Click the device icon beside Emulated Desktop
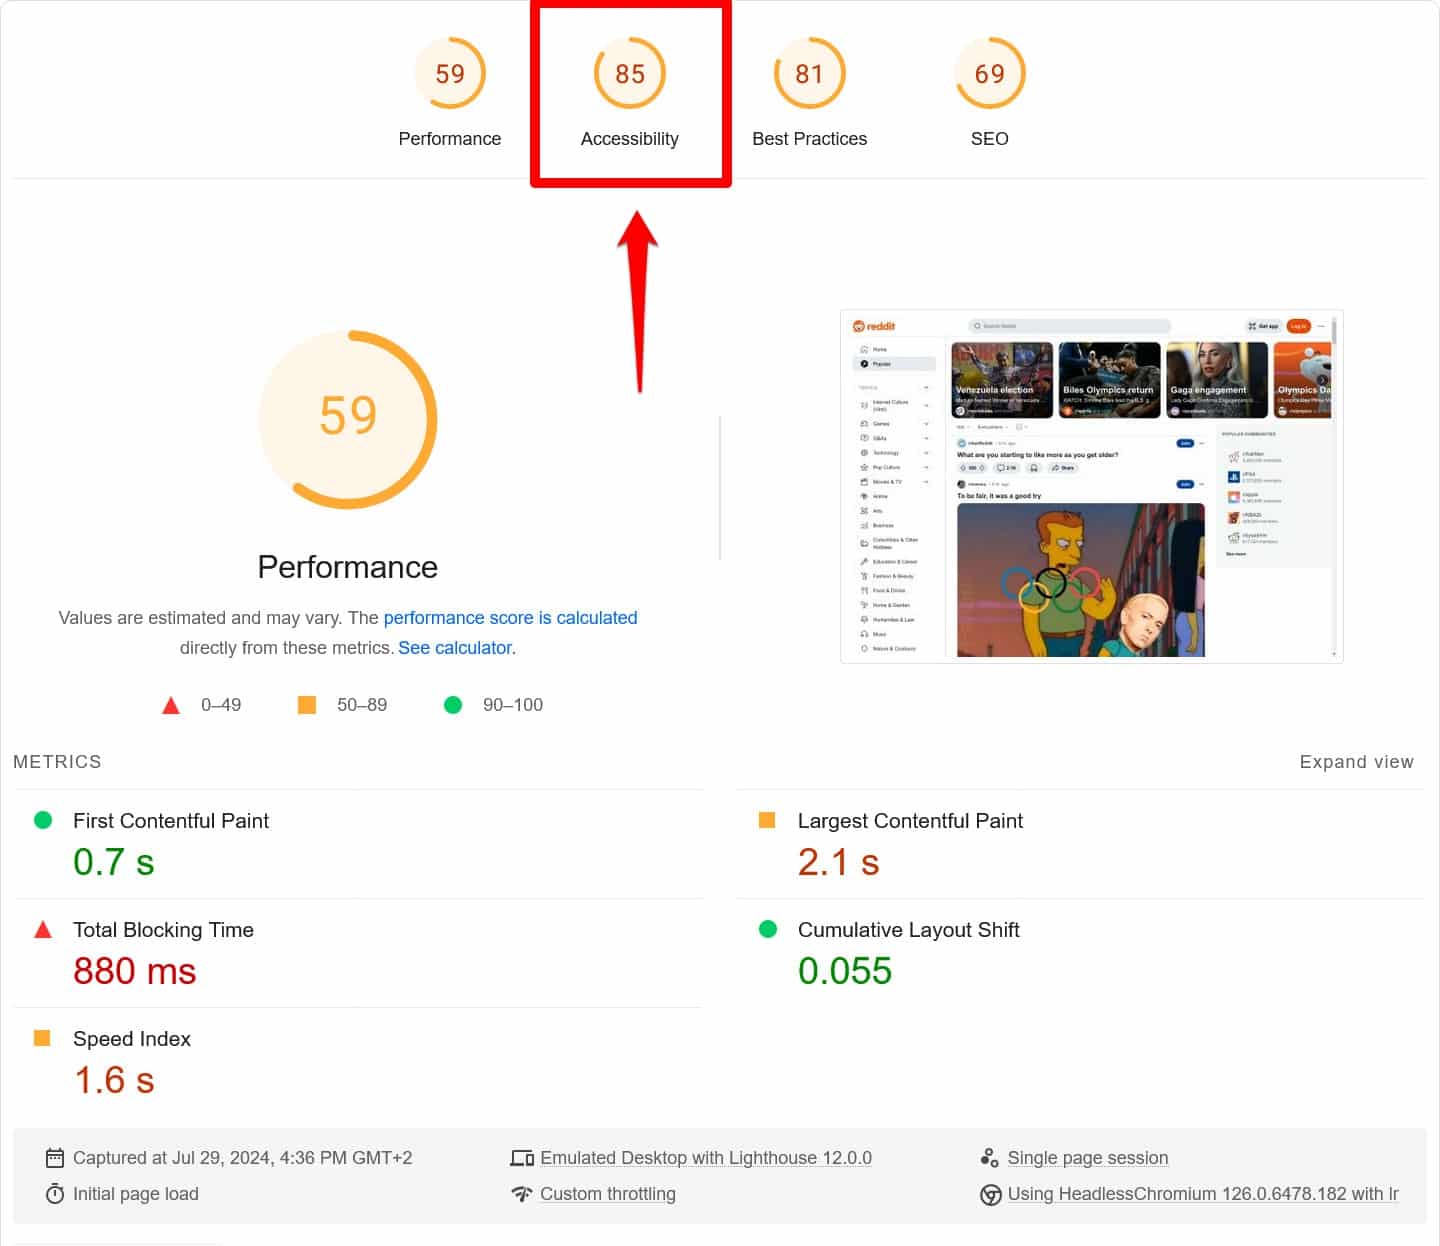1440x1246 pixels. click(x=522, y=1158)
